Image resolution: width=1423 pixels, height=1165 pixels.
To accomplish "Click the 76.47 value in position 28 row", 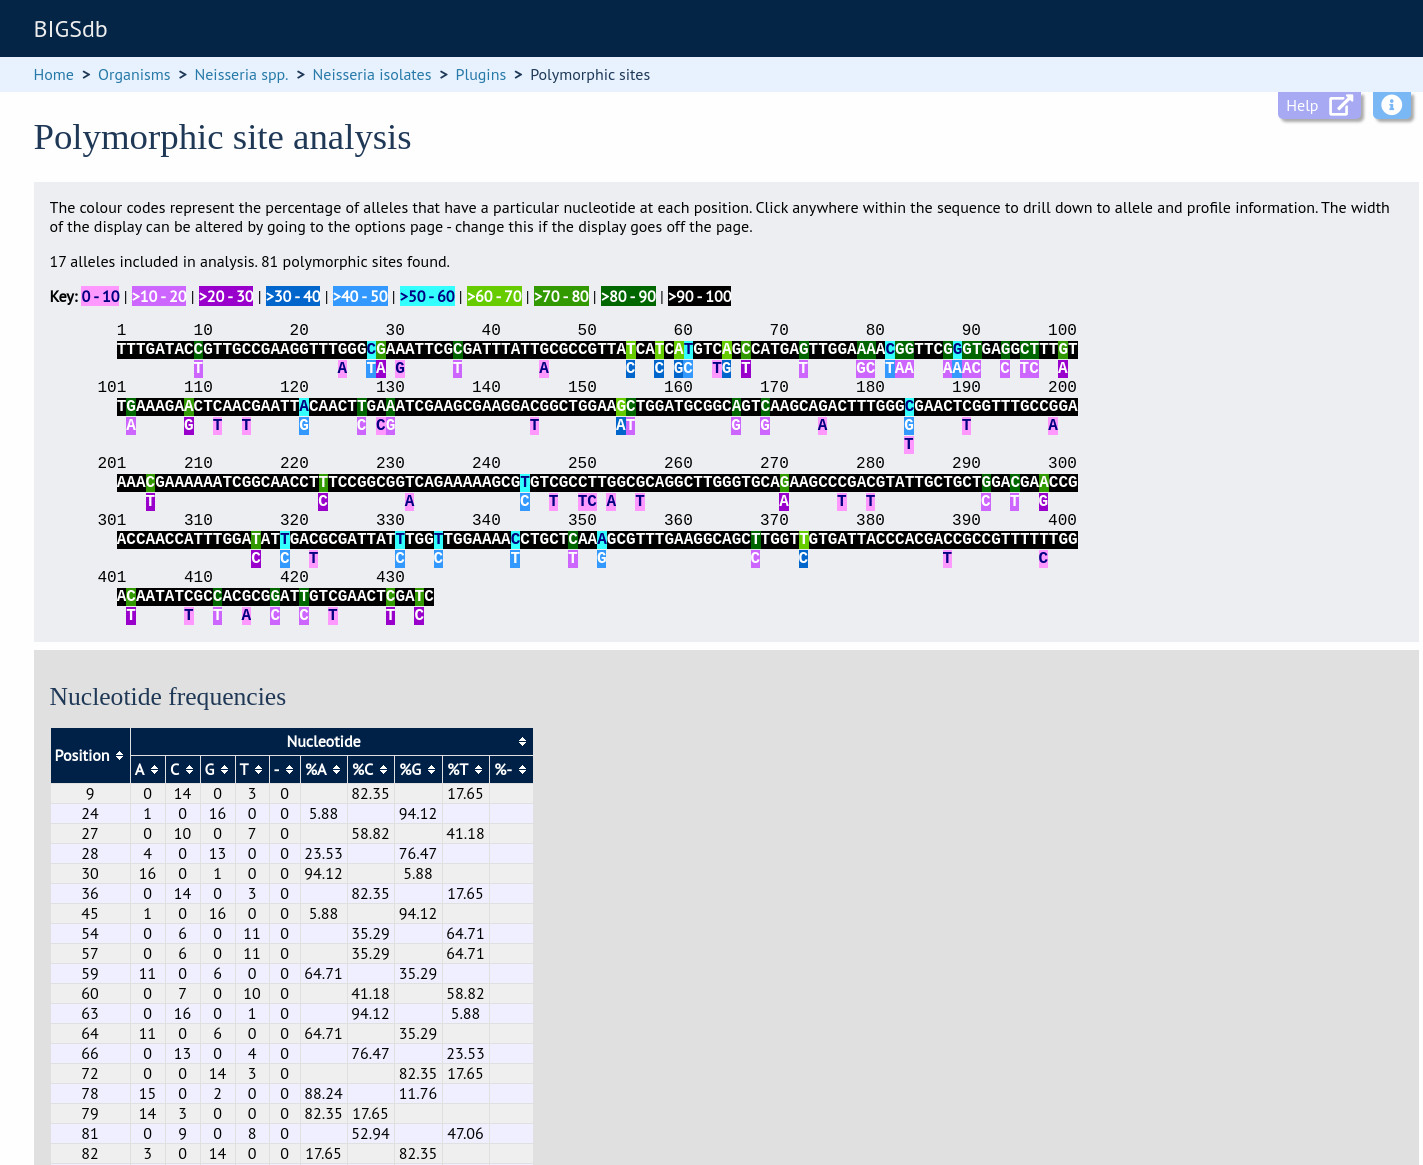I will (418, 854).
